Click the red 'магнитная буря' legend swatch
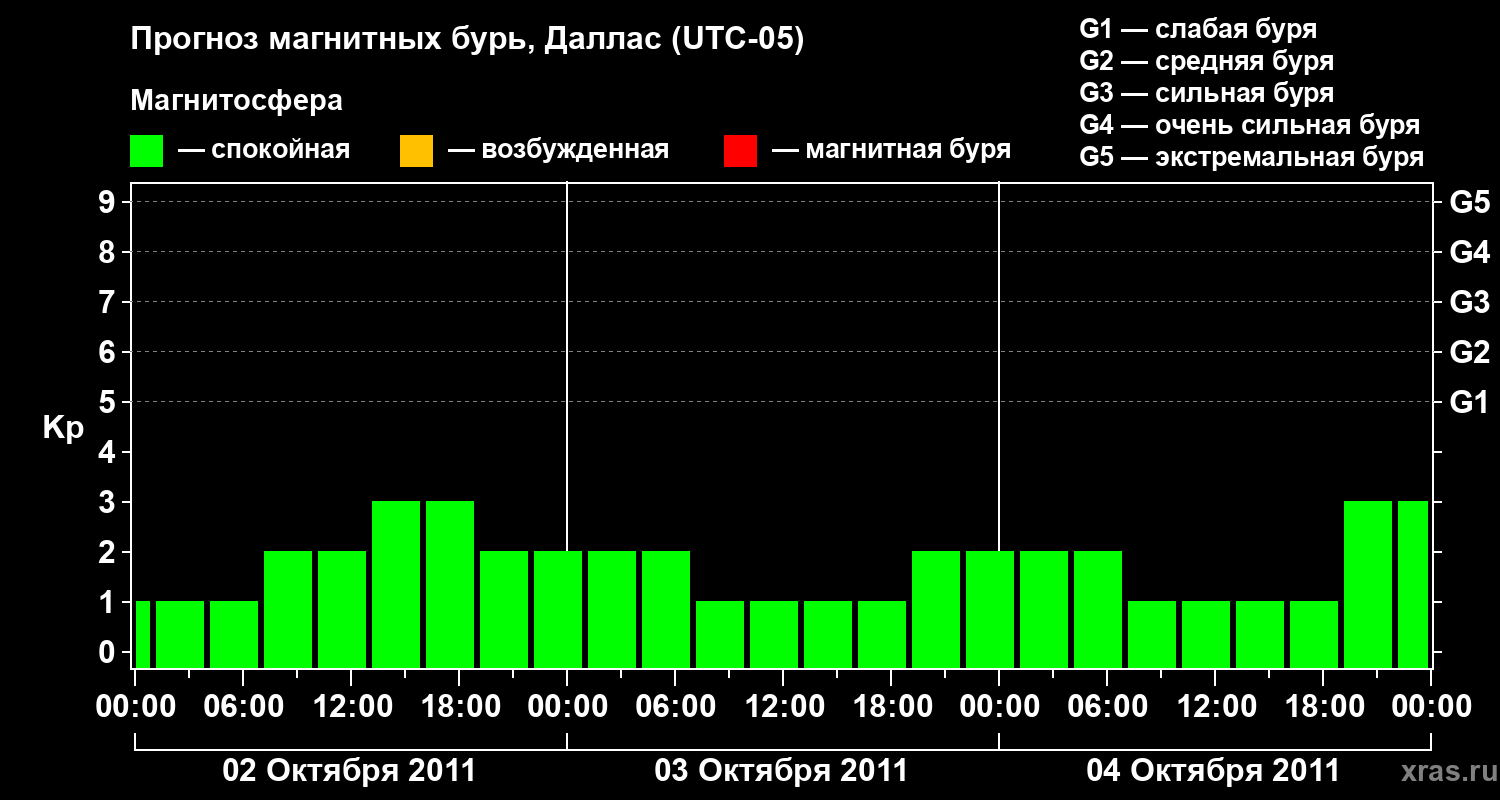The height and width of the screenshot is (800, 1500). (x=740, y=151)
